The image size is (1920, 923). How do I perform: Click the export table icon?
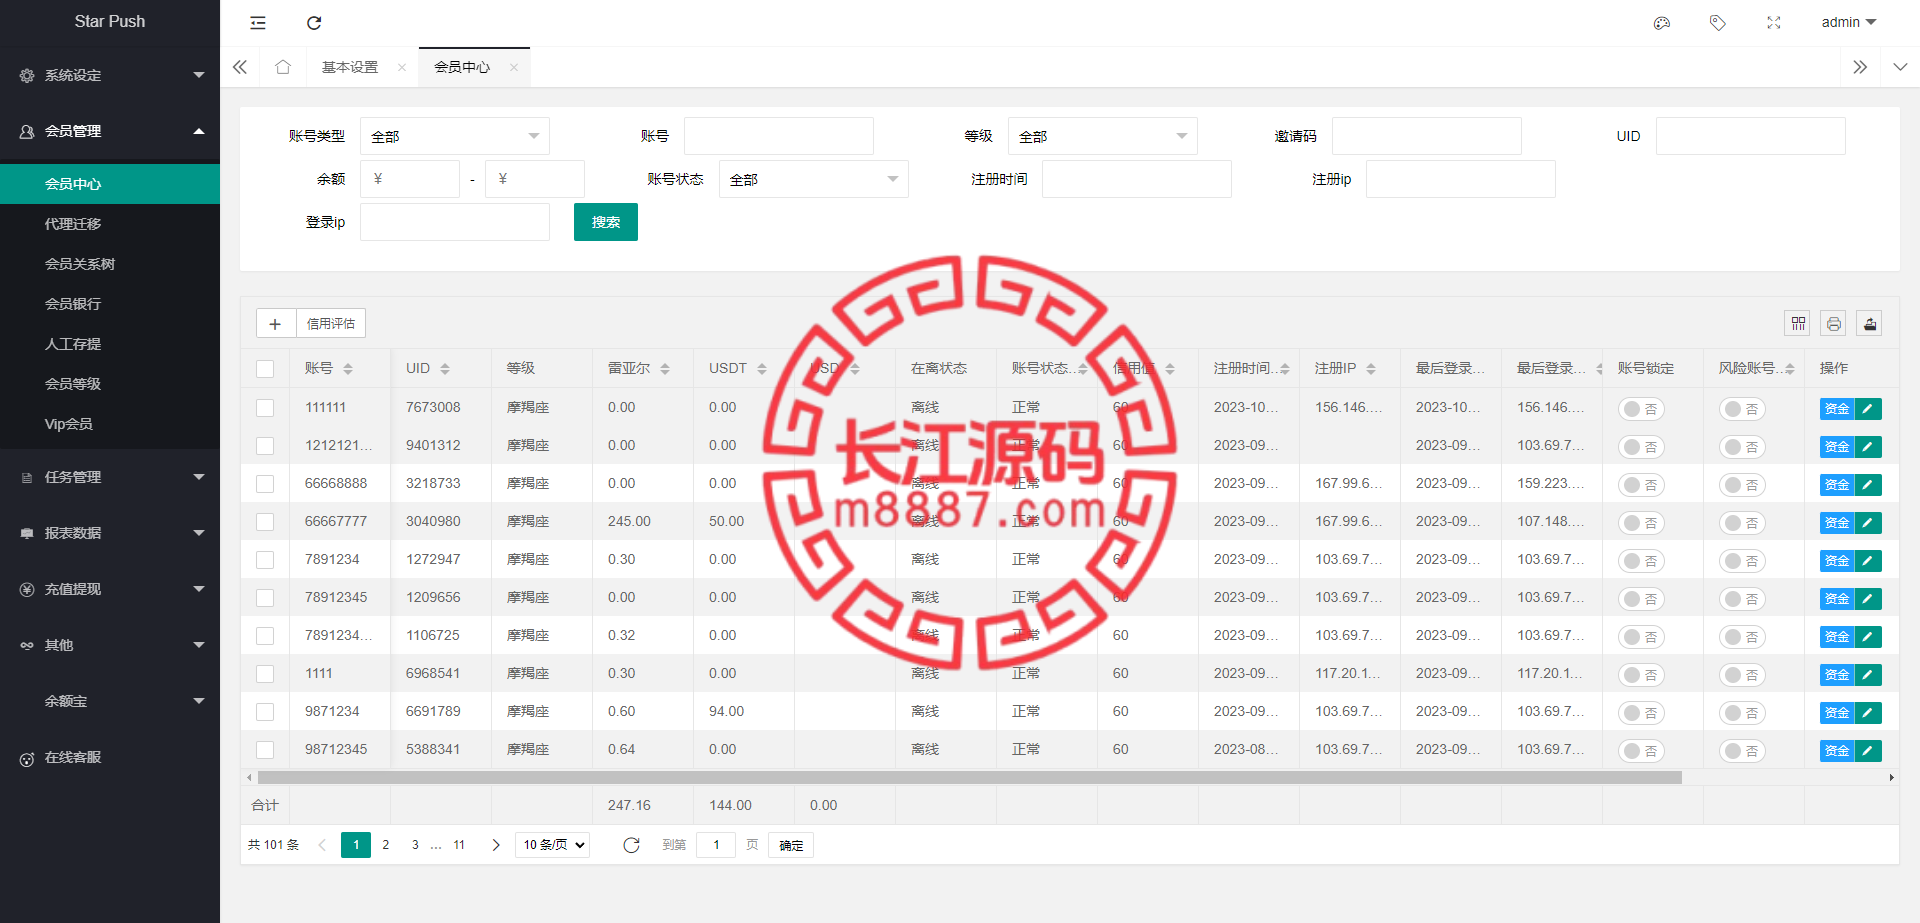[1870, 323]
